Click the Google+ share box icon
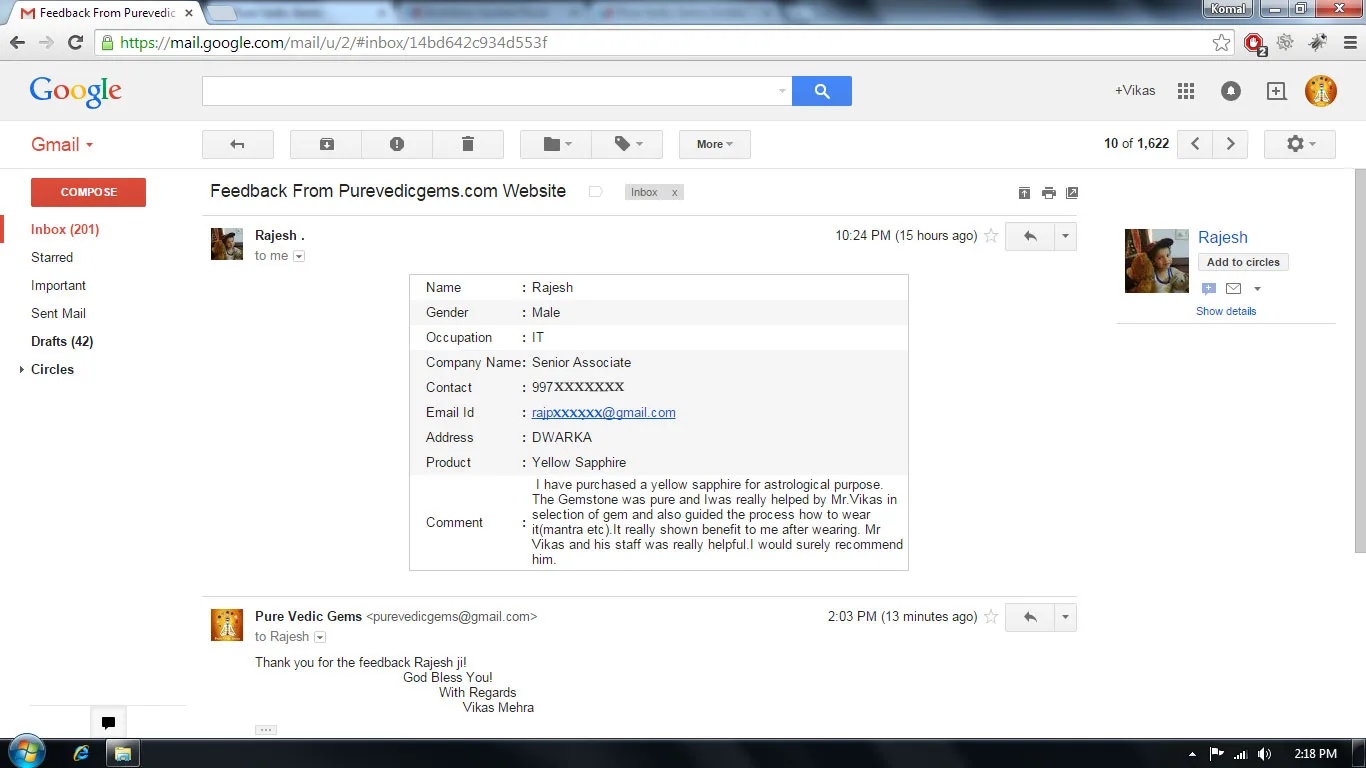The width and height of the screenshot is (1366, 768). (x=1276, y=91)
